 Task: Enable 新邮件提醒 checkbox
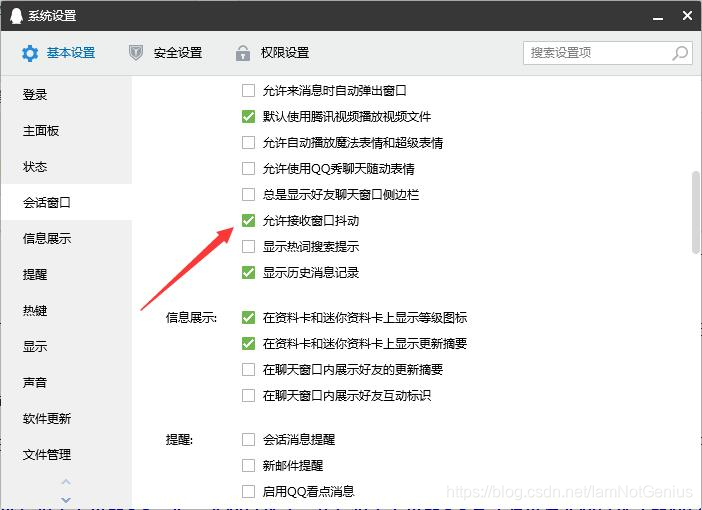248,466
